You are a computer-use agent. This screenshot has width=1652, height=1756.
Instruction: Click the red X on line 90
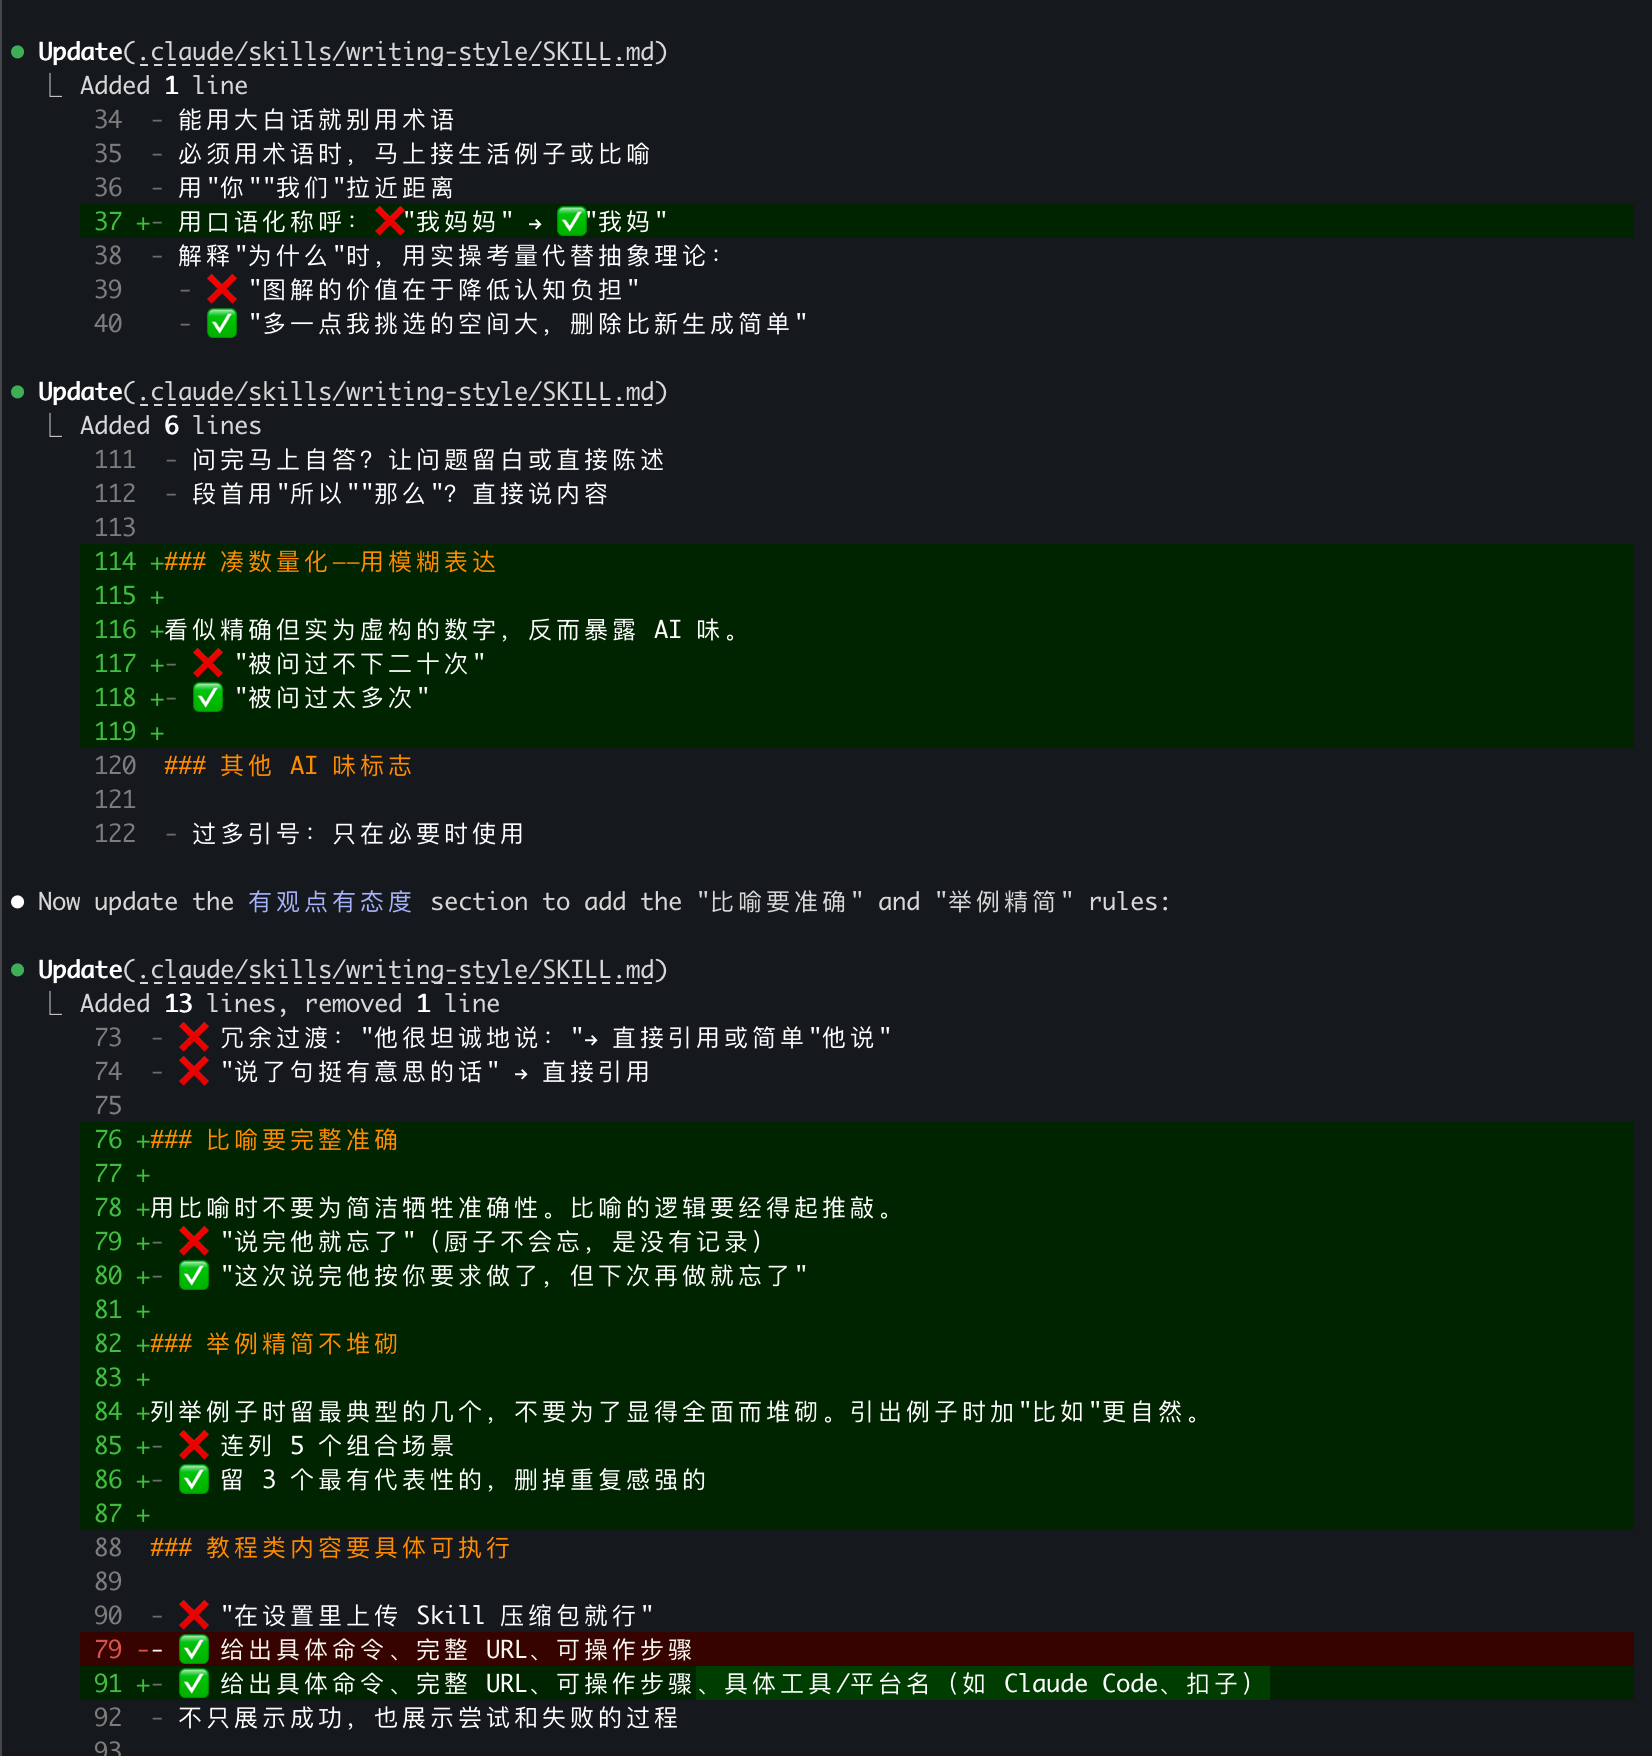193,1616
